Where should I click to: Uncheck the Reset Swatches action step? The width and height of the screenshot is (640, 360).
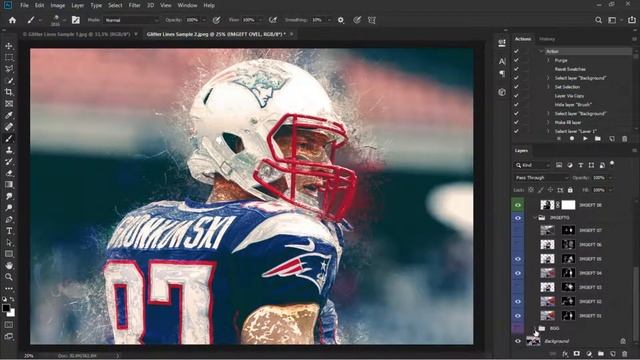pyautogui.click(x=516, y=69)
